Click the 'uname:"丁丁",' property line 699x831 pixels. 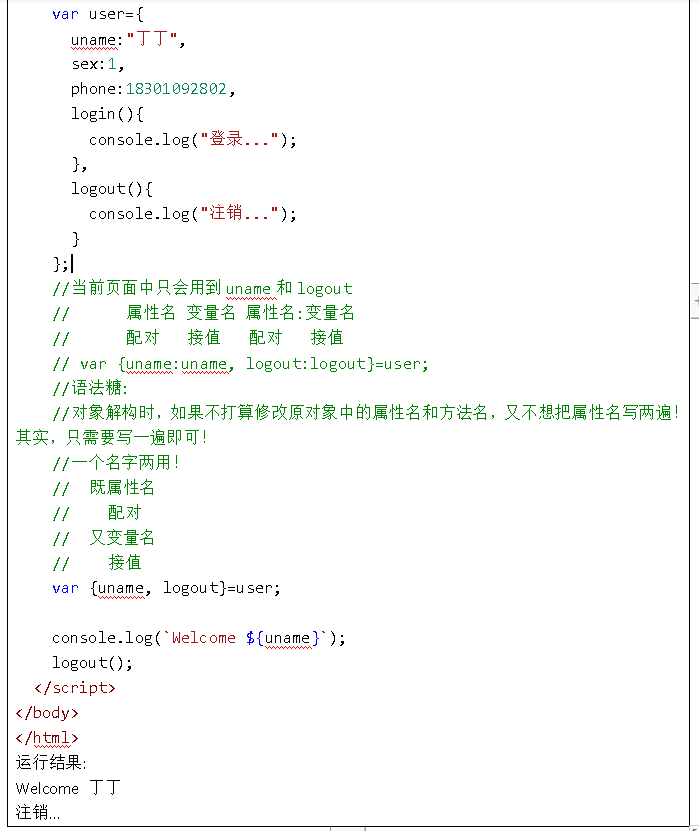click(x=128, y=39)
